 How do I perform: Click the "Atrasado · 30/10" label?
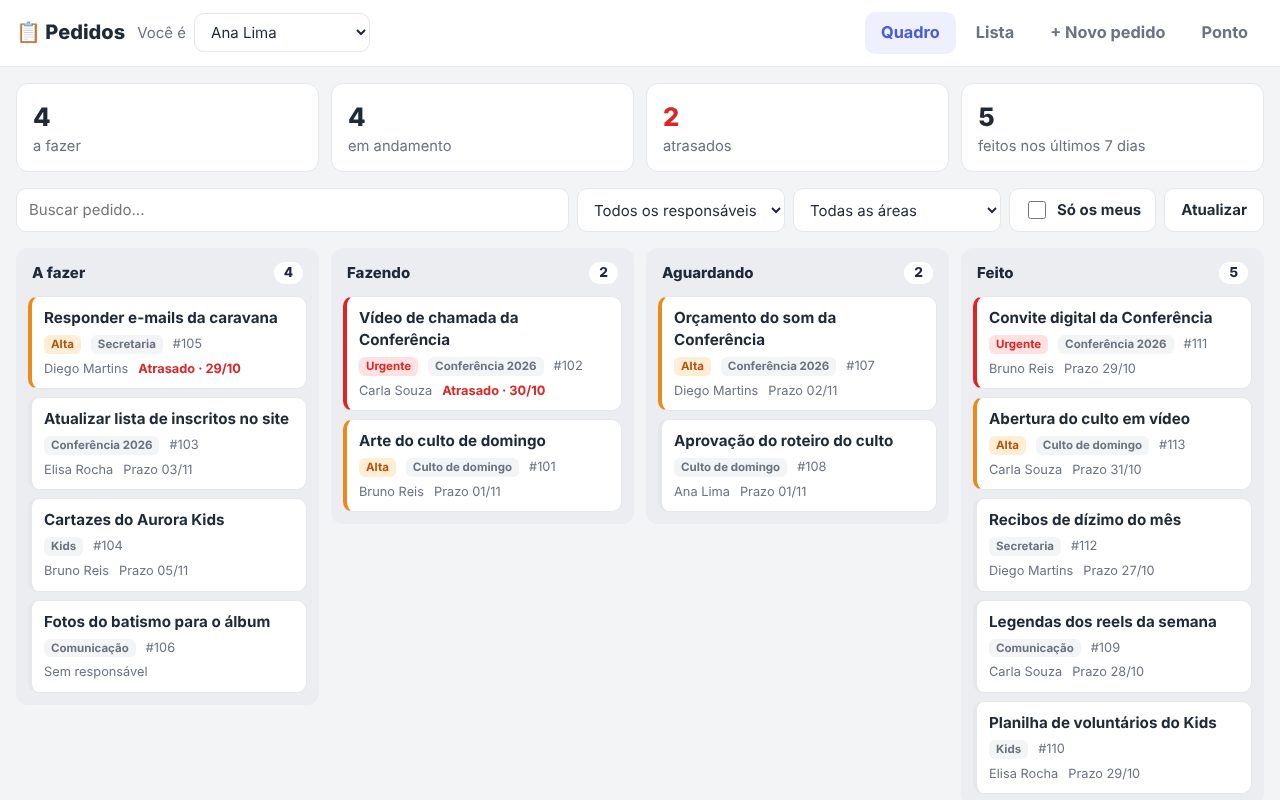pos(494,390)
